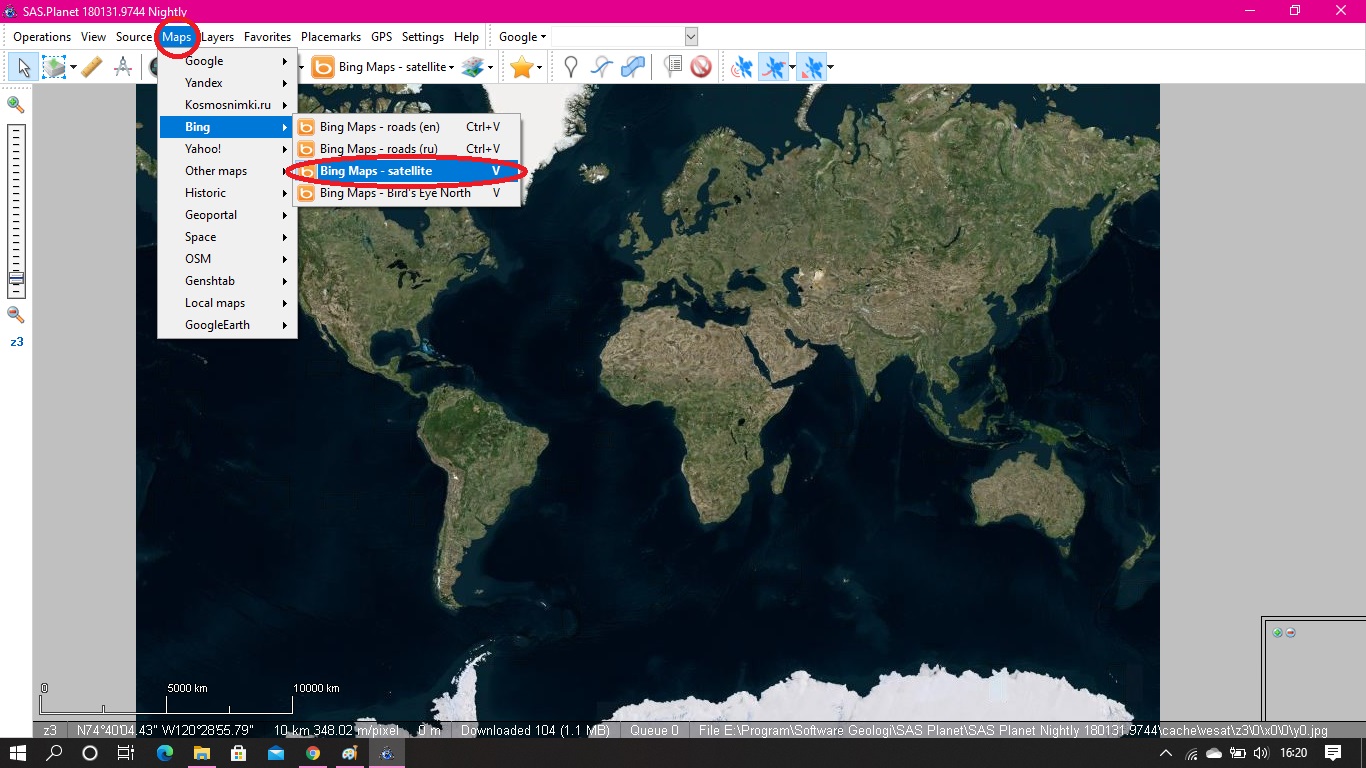Open the Operations menu
This screenshot has height=768, width=1366.
click(x=42, y=37)
